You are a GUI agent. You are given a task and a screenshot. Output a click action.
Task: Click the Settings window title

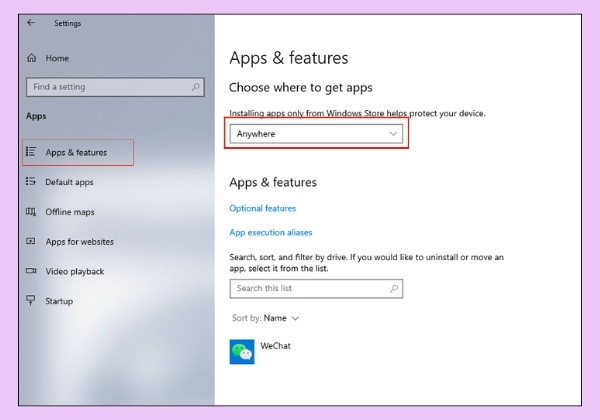(x=67, y=23)
